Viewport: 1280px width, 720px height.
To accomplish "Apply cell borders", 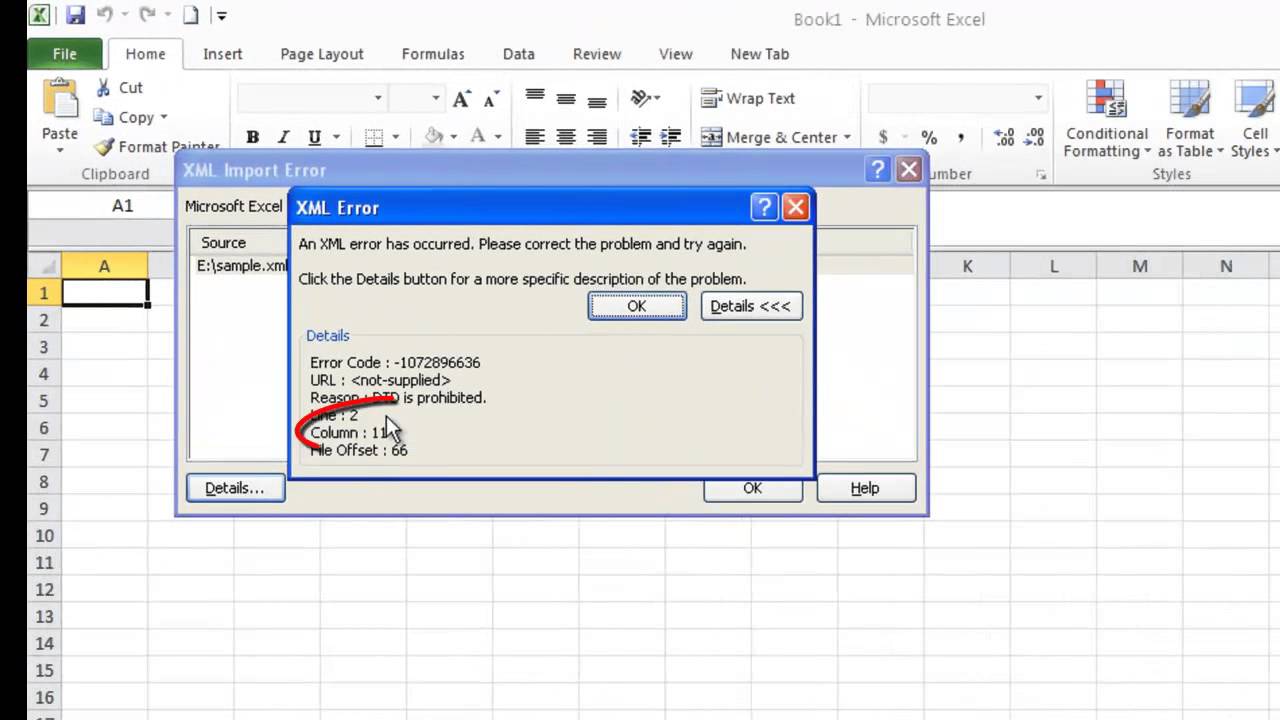I will tap(374, 137).
